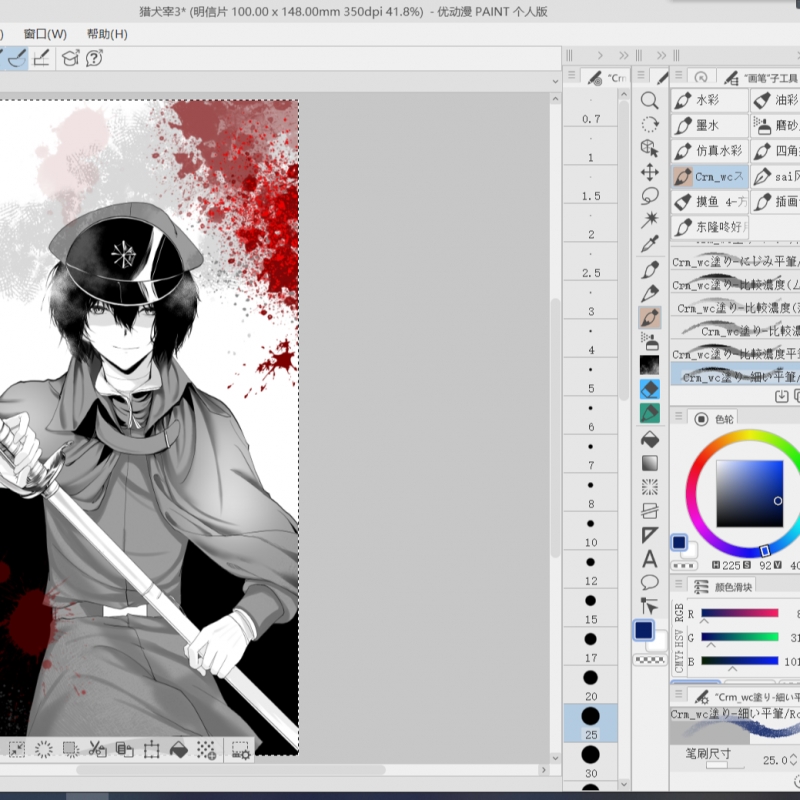Select the Object operation cube tool
This screenshot has height=800, width=800.
click(649, 148)
